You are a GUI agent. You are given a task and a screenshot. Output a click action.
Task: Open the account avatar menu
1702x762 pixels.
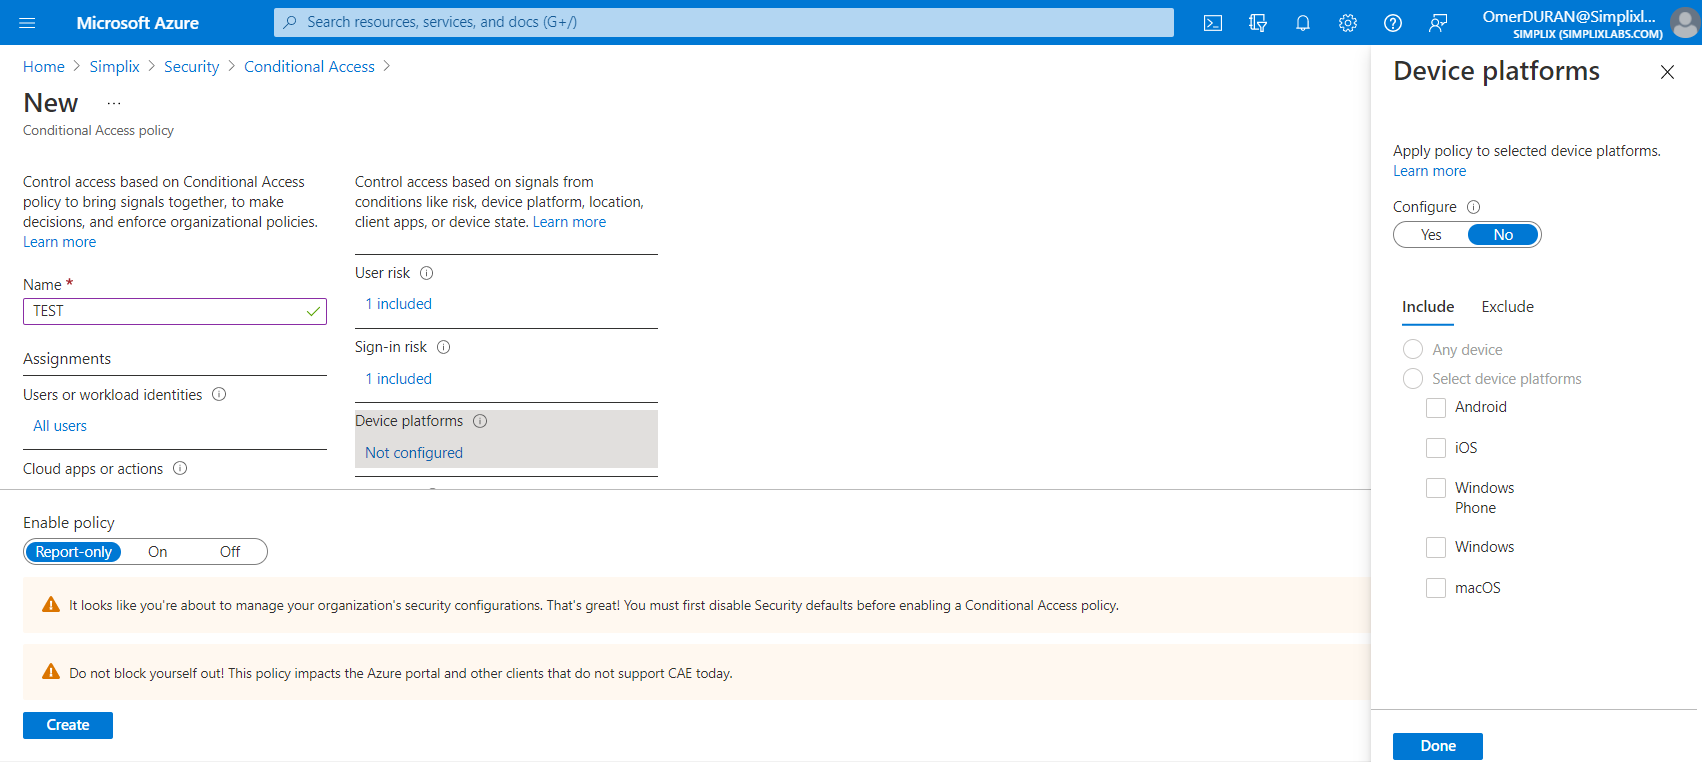tap(1684, 22)
